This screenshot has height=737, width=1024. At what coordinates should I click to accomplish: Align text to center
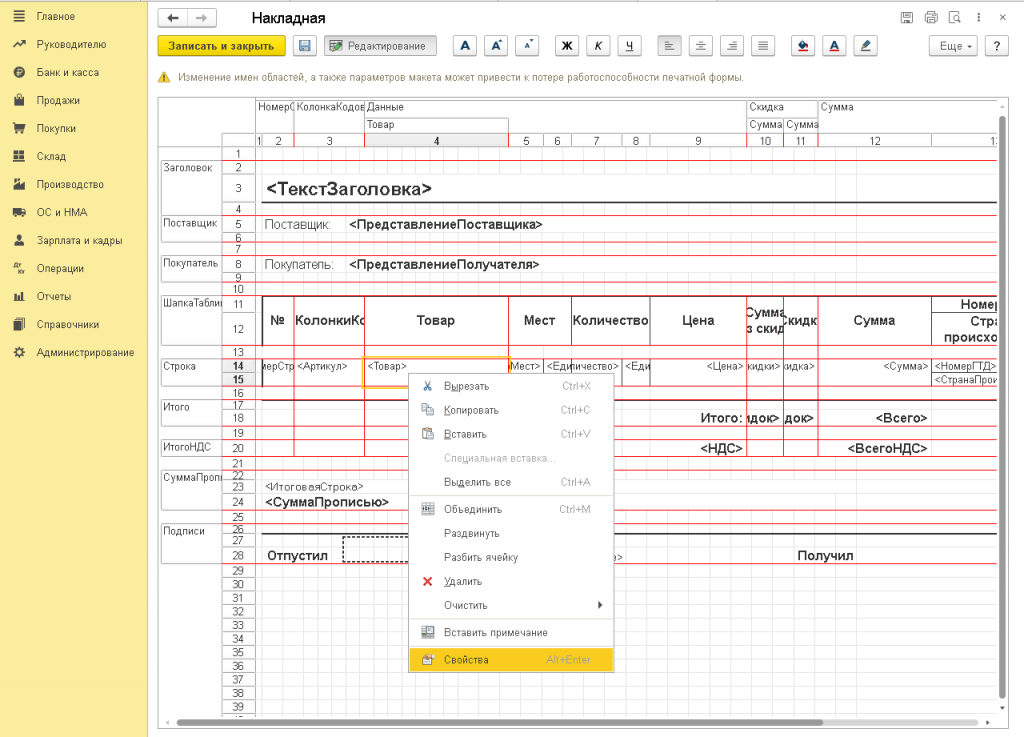701,46
